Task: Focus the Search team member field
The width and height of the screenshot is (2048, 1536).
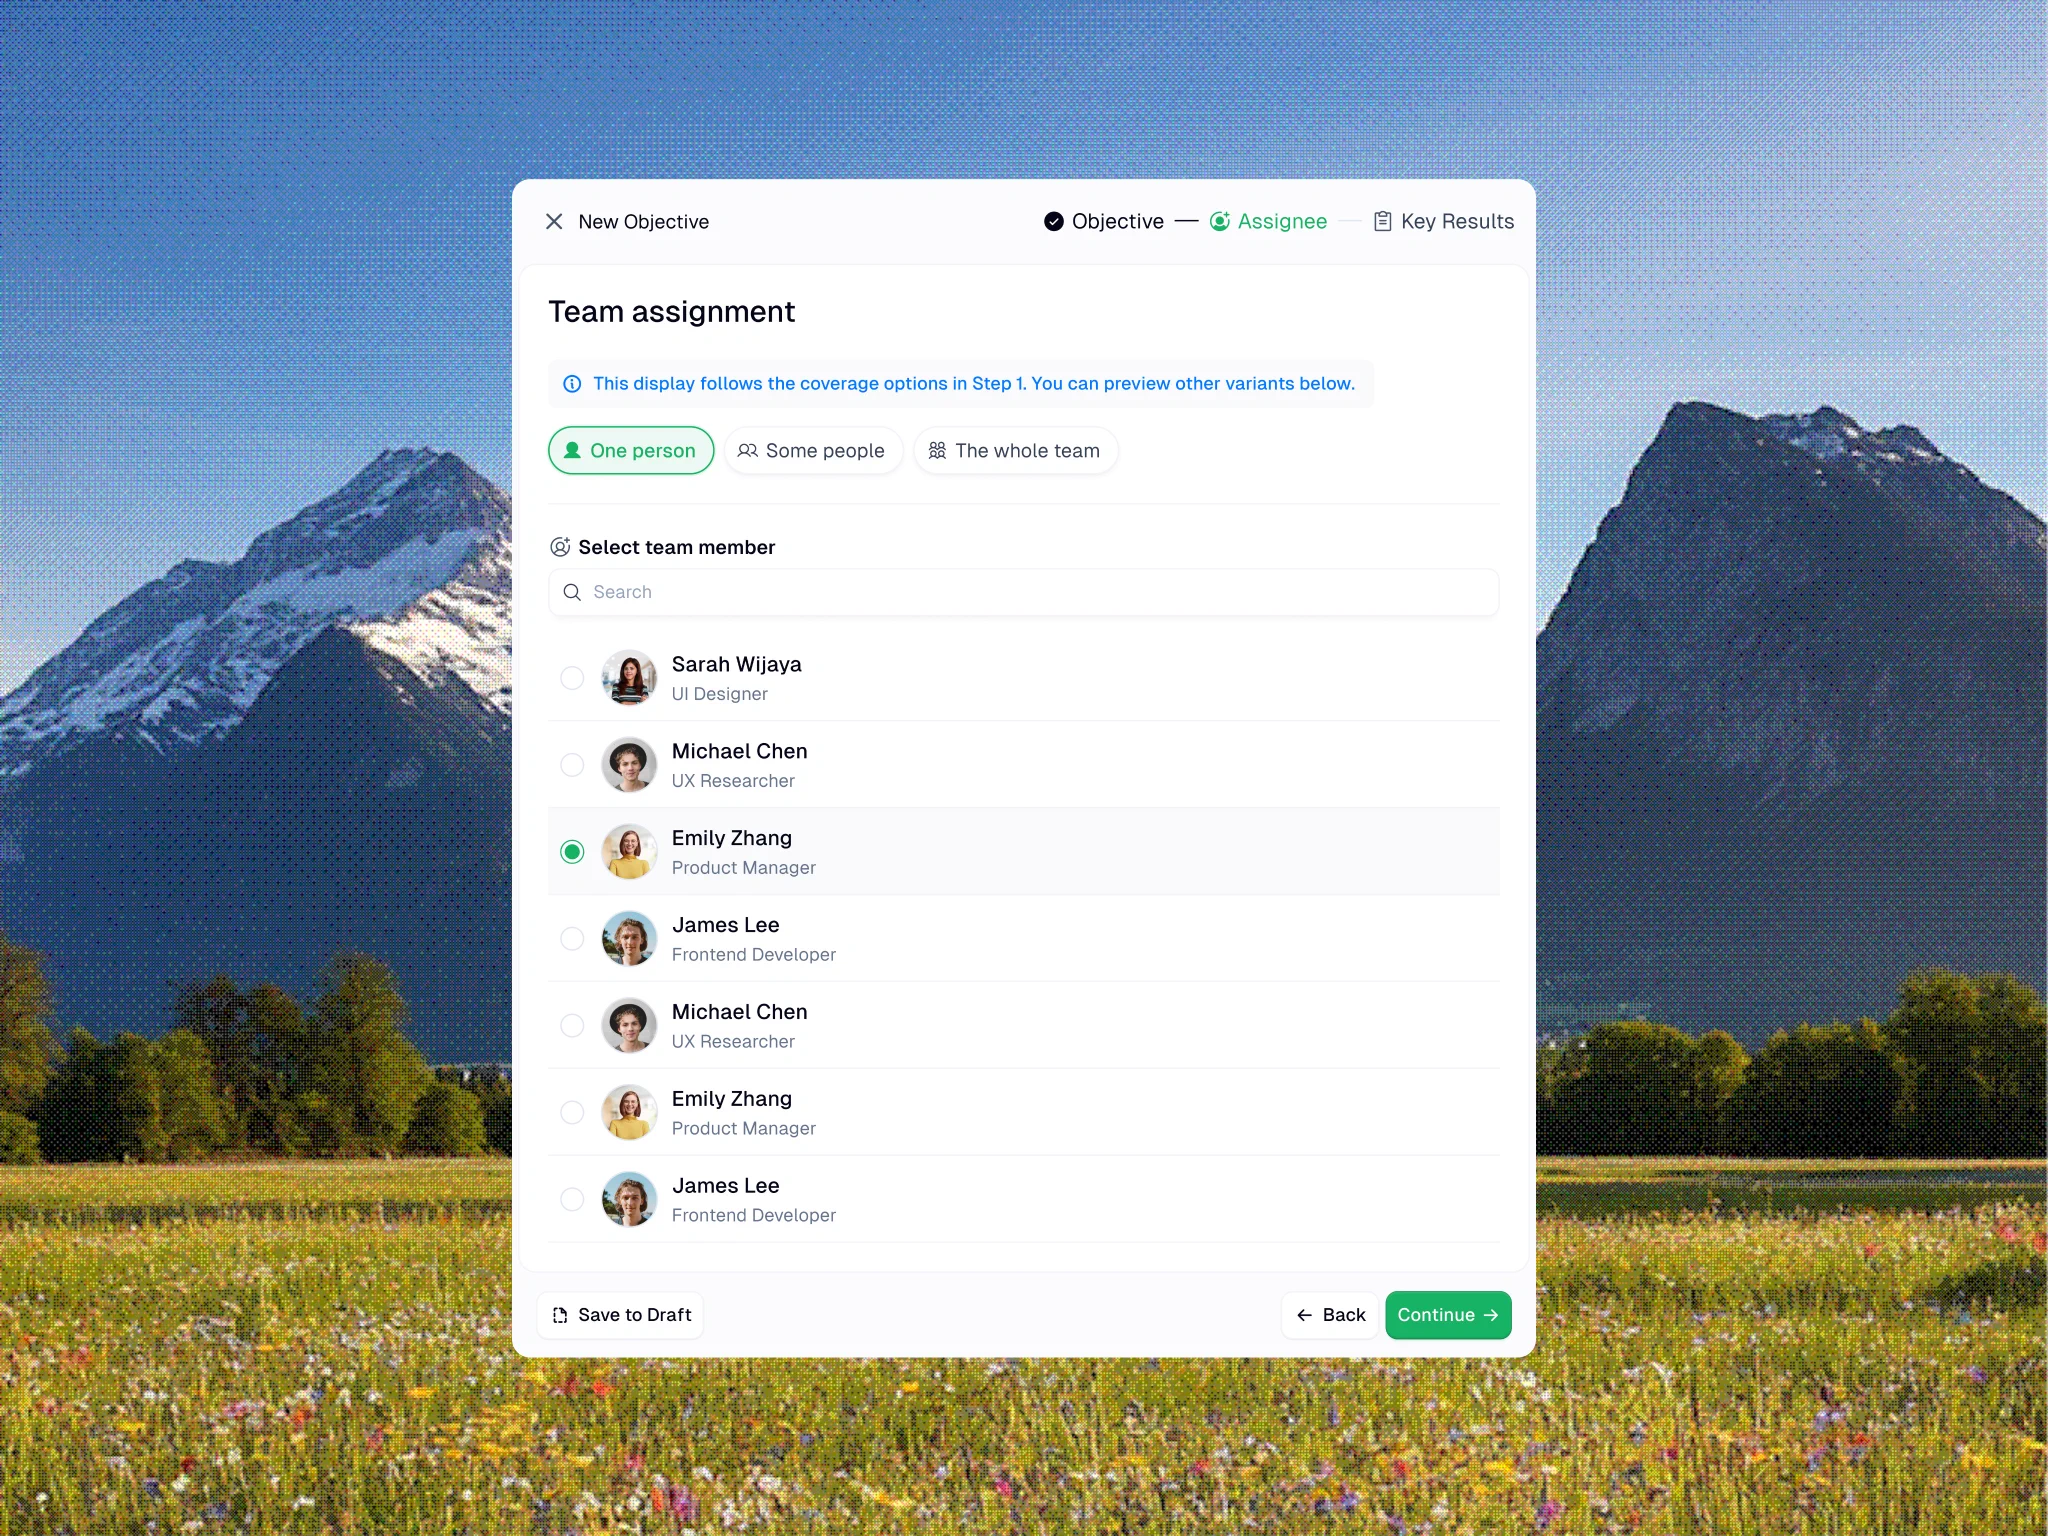Action: (1024, 592)
